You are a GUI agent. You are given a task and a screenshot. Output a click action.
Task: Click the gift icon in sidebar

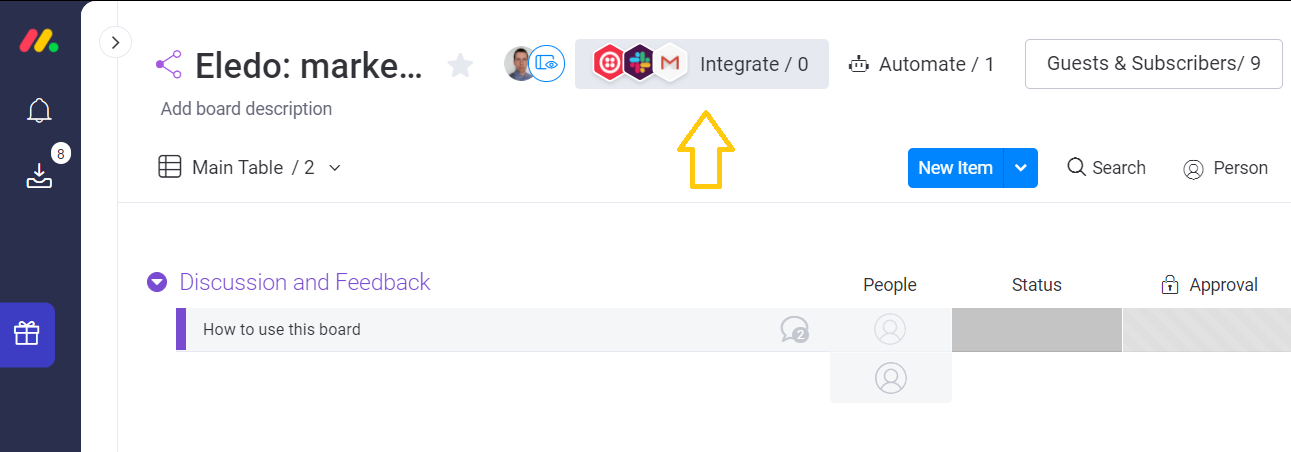tap(27, 334)
